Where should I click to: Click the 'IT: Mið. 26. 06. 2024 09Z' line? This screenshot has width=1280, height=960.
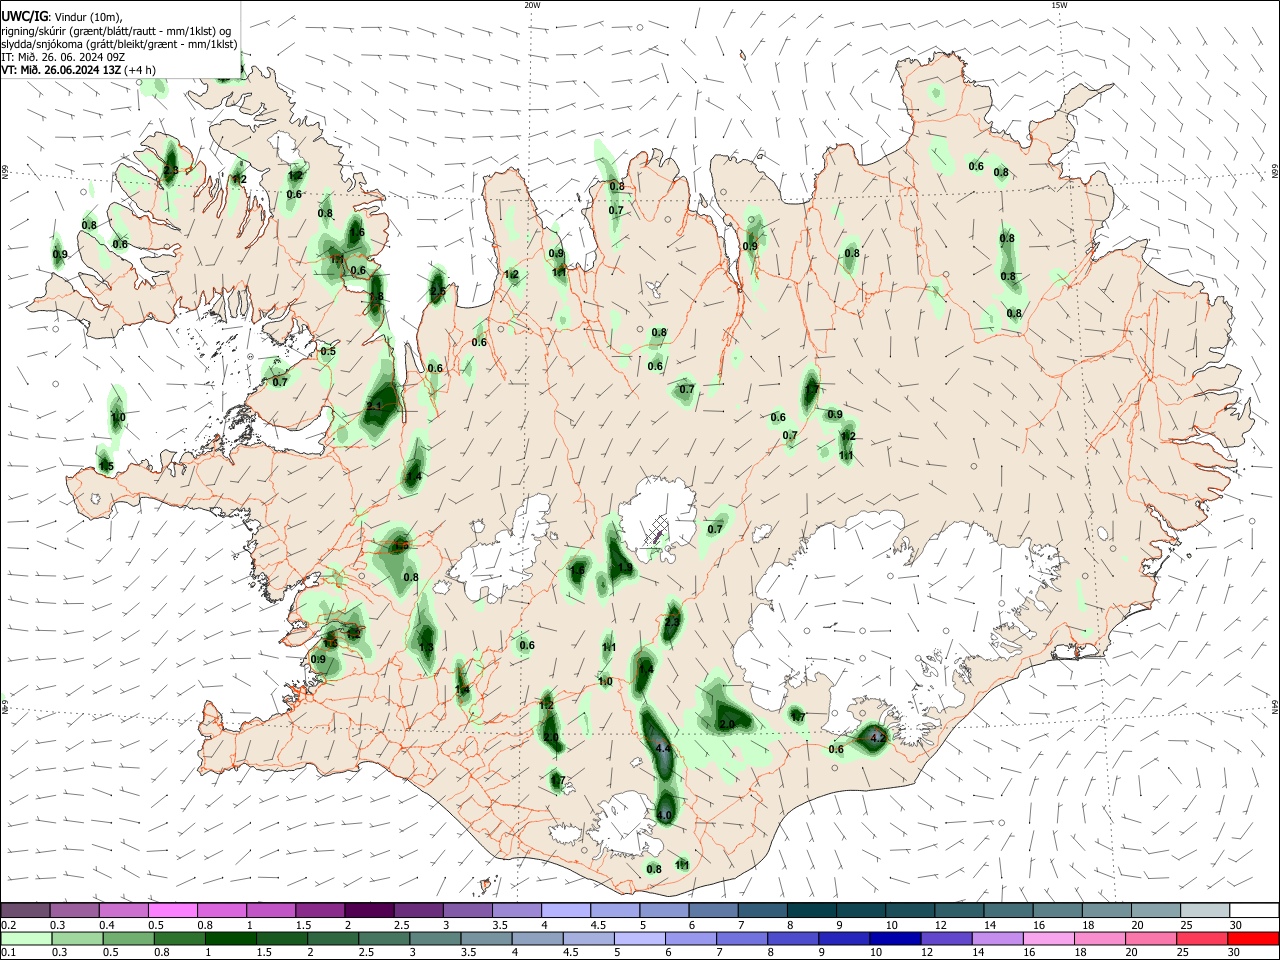coord(63,57)
